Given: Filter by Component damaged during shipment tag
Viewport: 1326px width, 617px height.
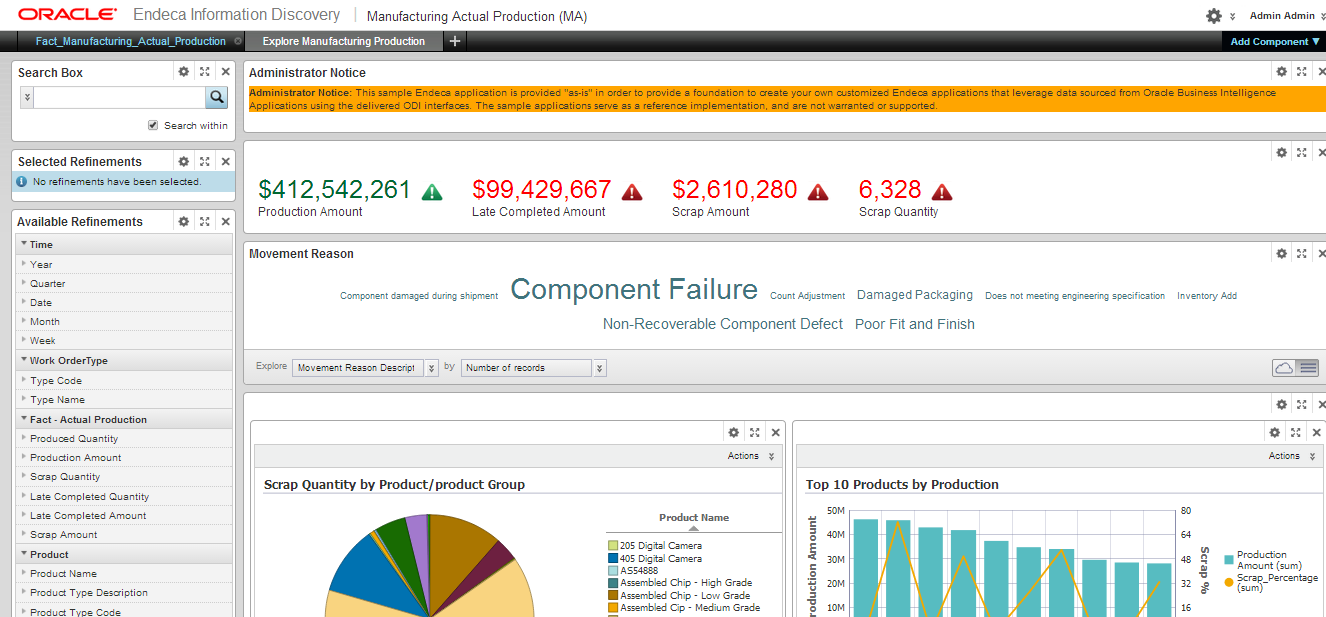Looking at the screenshot, I should pyautogui.click(x=419, y=296).
